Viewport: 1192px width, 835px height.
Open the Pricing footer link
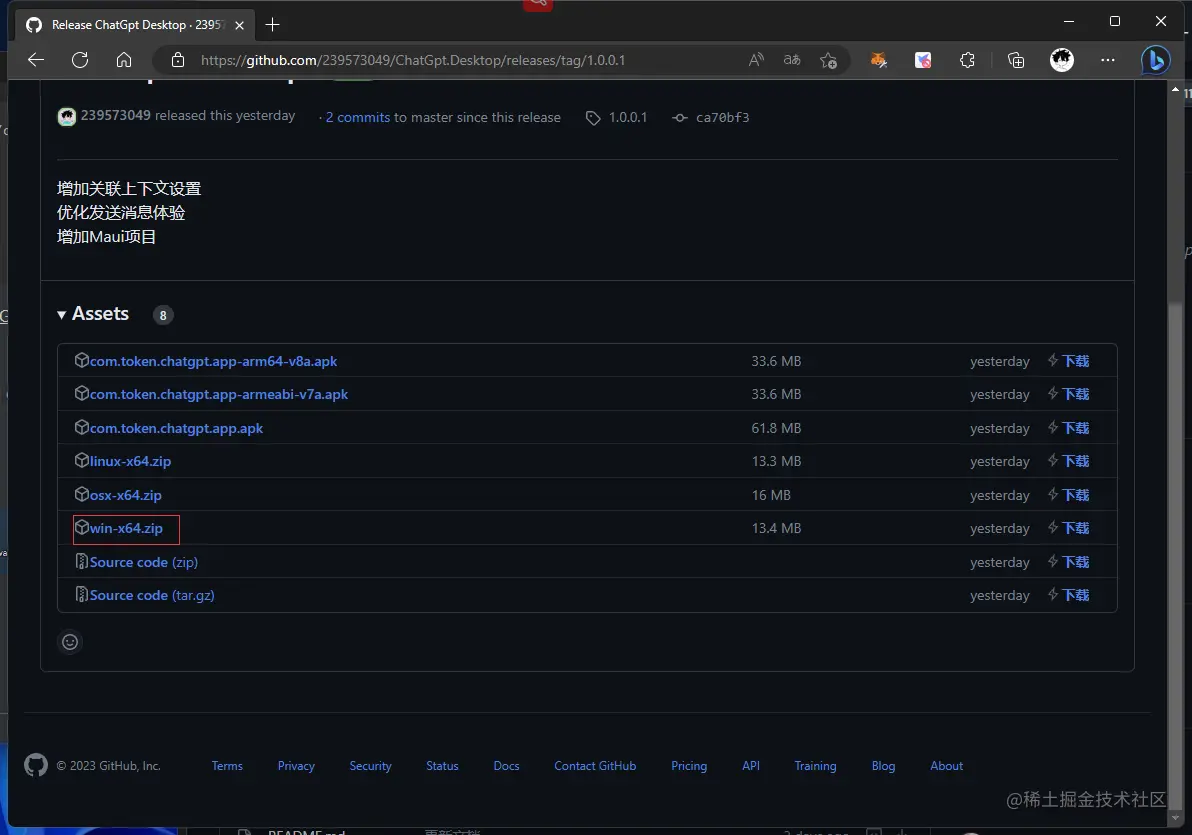[689, 766]
